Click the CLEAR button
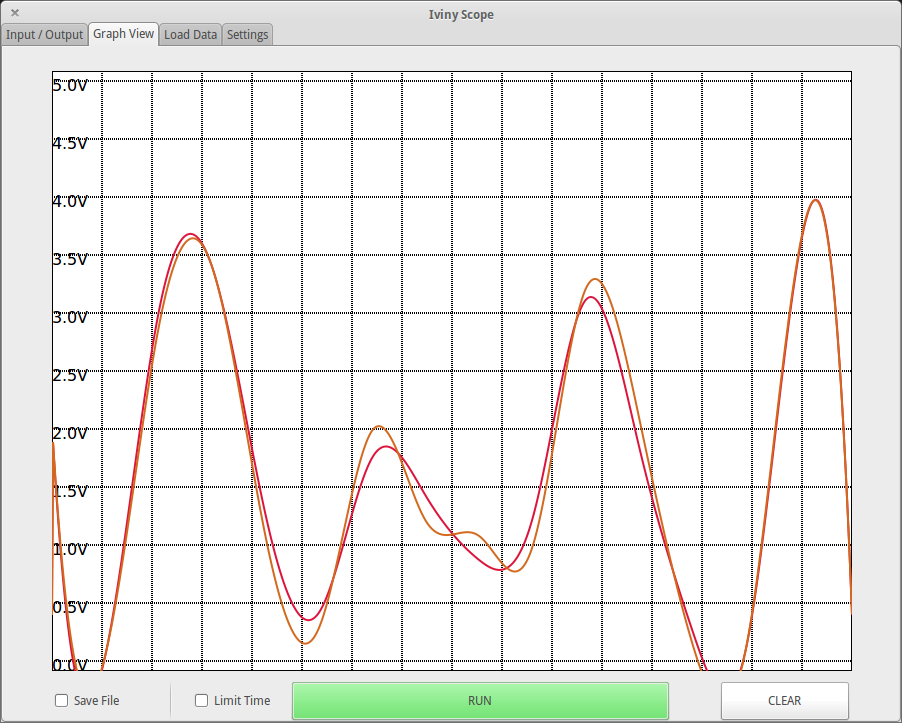This screenshot has width=902, height=723. pos(785,701)
